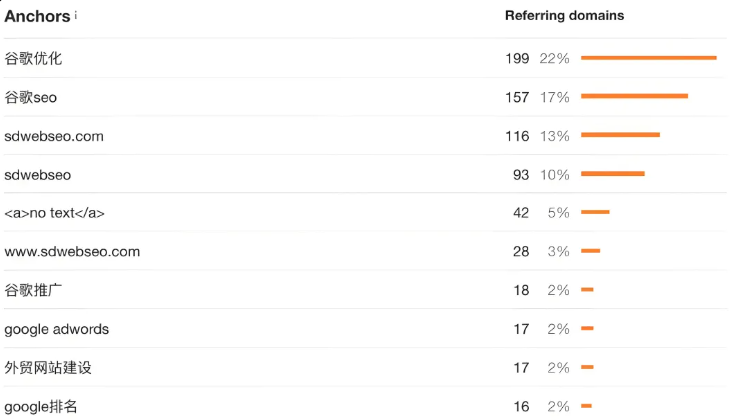The height and width of the screenshot is (420, 734).
Task: Click the 116 referring domains count
Action: (517, 136)
